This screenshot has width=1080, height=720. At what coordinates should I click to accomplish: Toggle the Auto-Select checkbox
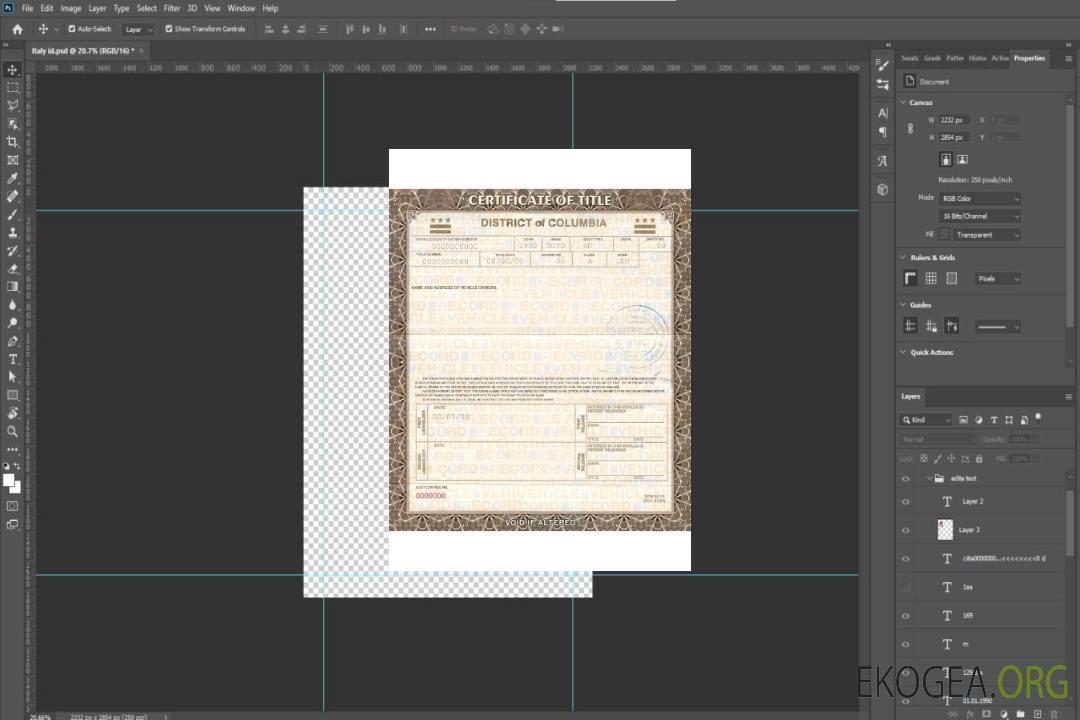point(70,29)
